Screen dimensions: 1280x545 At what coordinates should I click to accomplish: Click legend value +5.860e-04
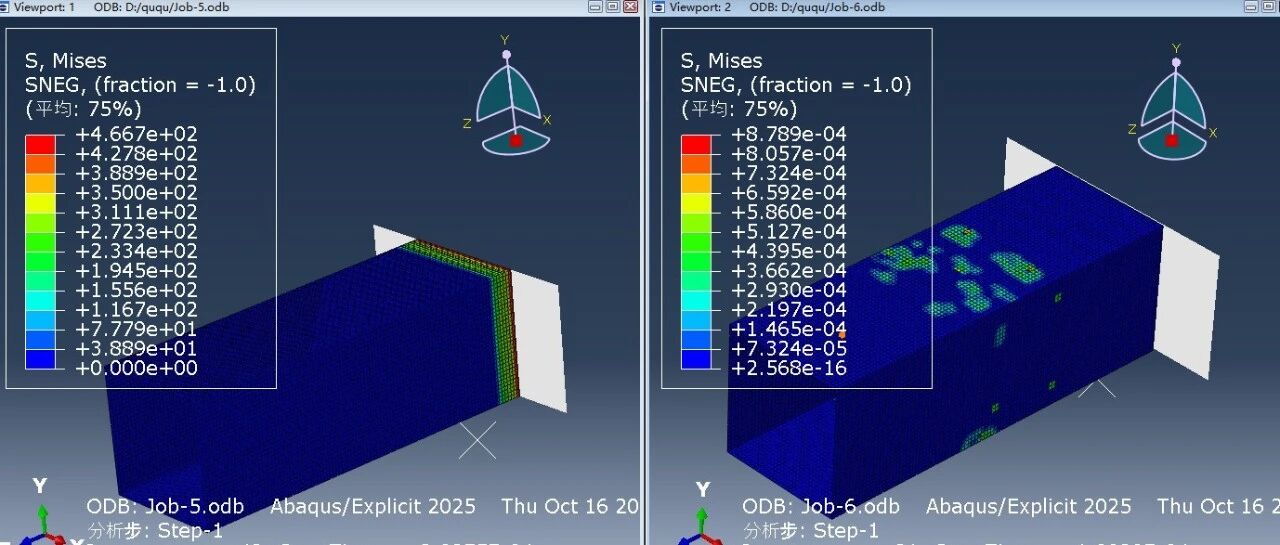(x=790, y=212)
